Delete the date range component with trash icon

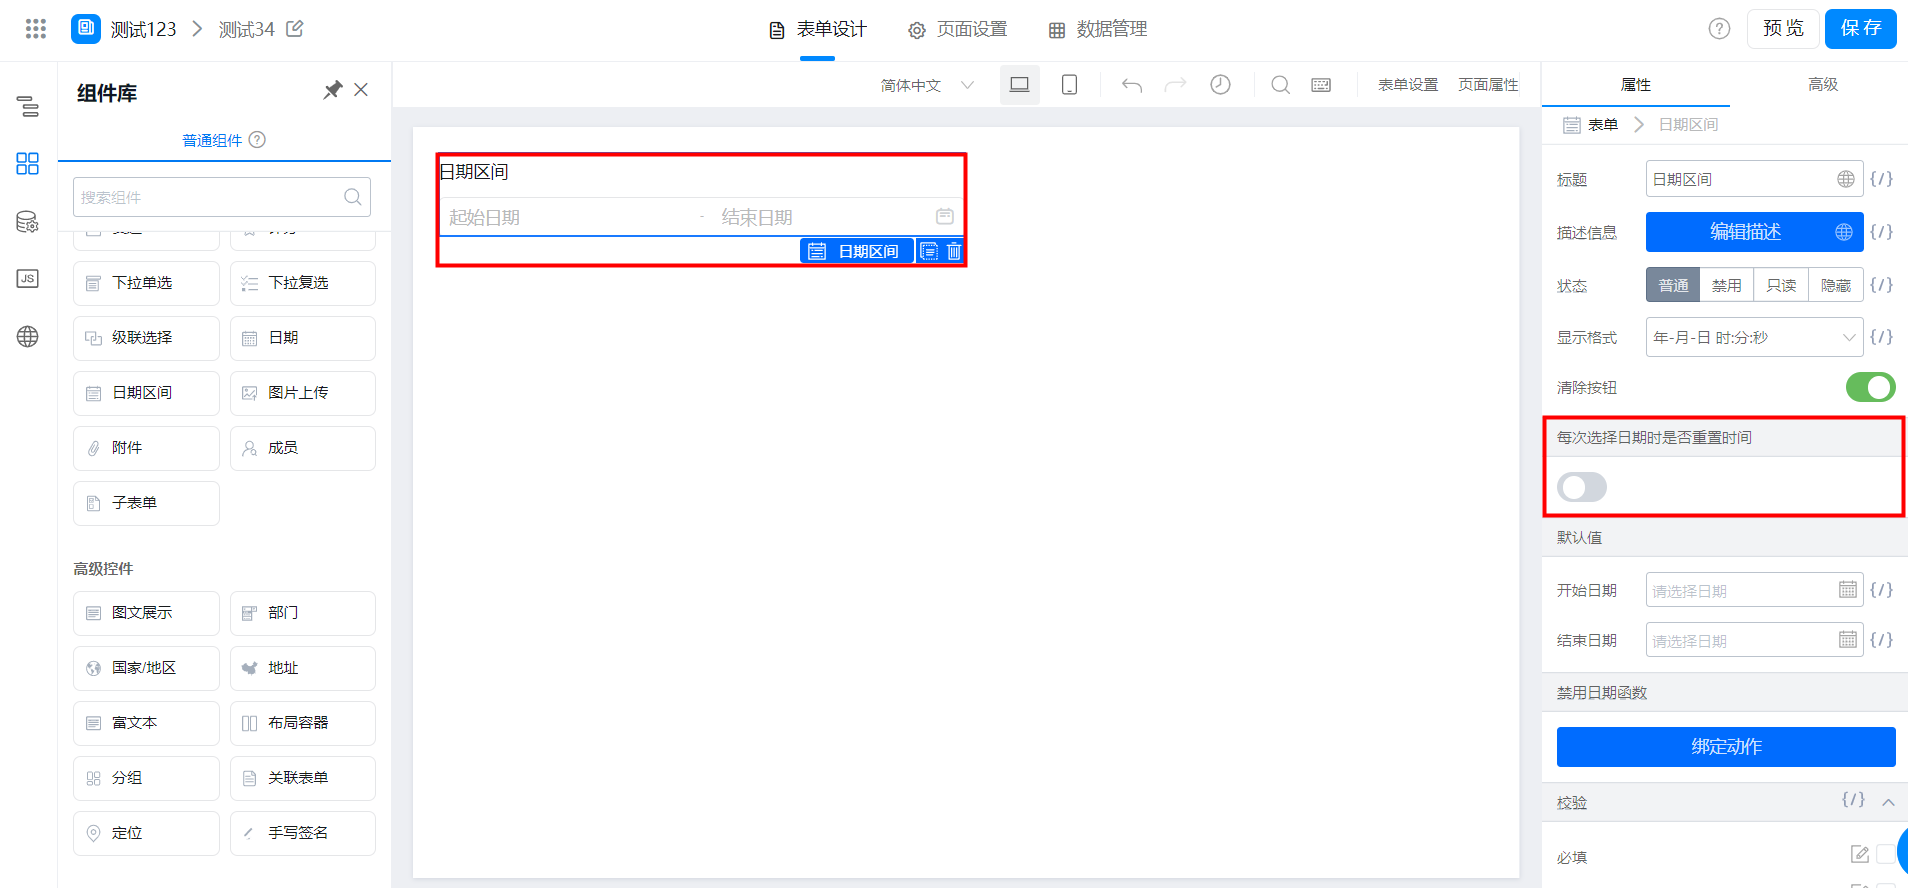pyautogui.click(x=954, y=251)
